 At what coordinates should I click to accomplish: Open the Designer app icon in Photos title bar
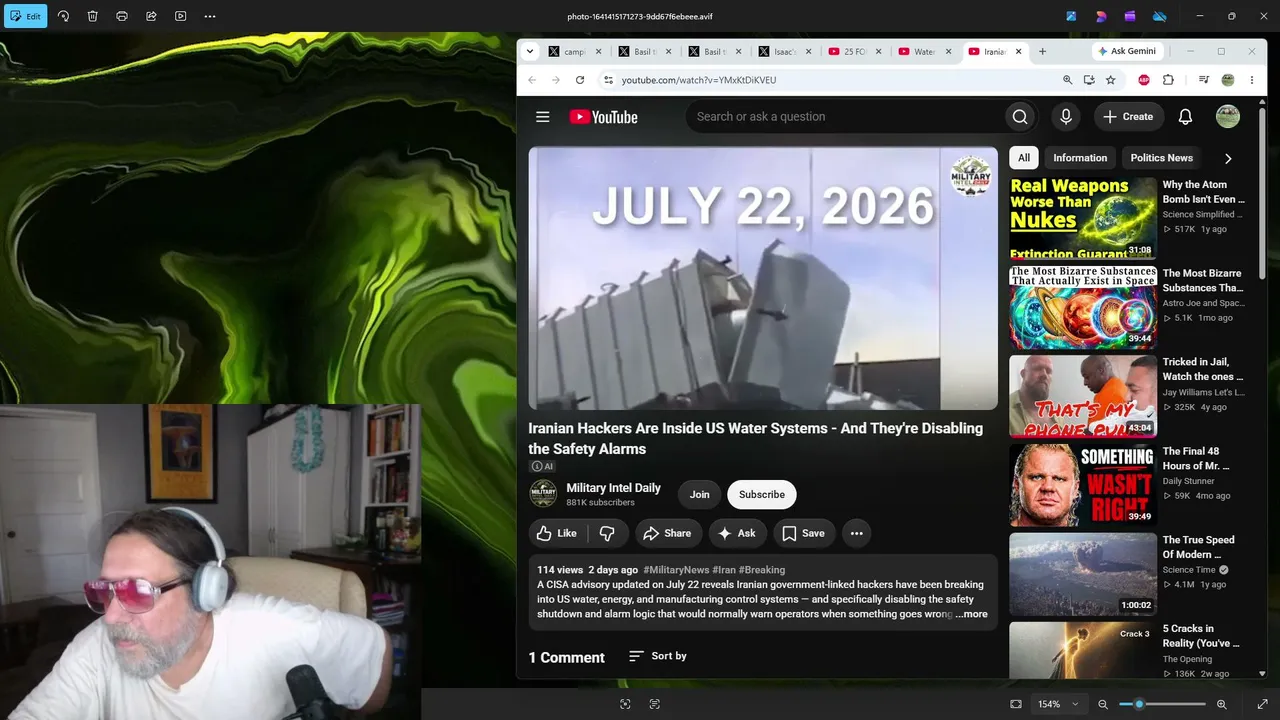1101,16
